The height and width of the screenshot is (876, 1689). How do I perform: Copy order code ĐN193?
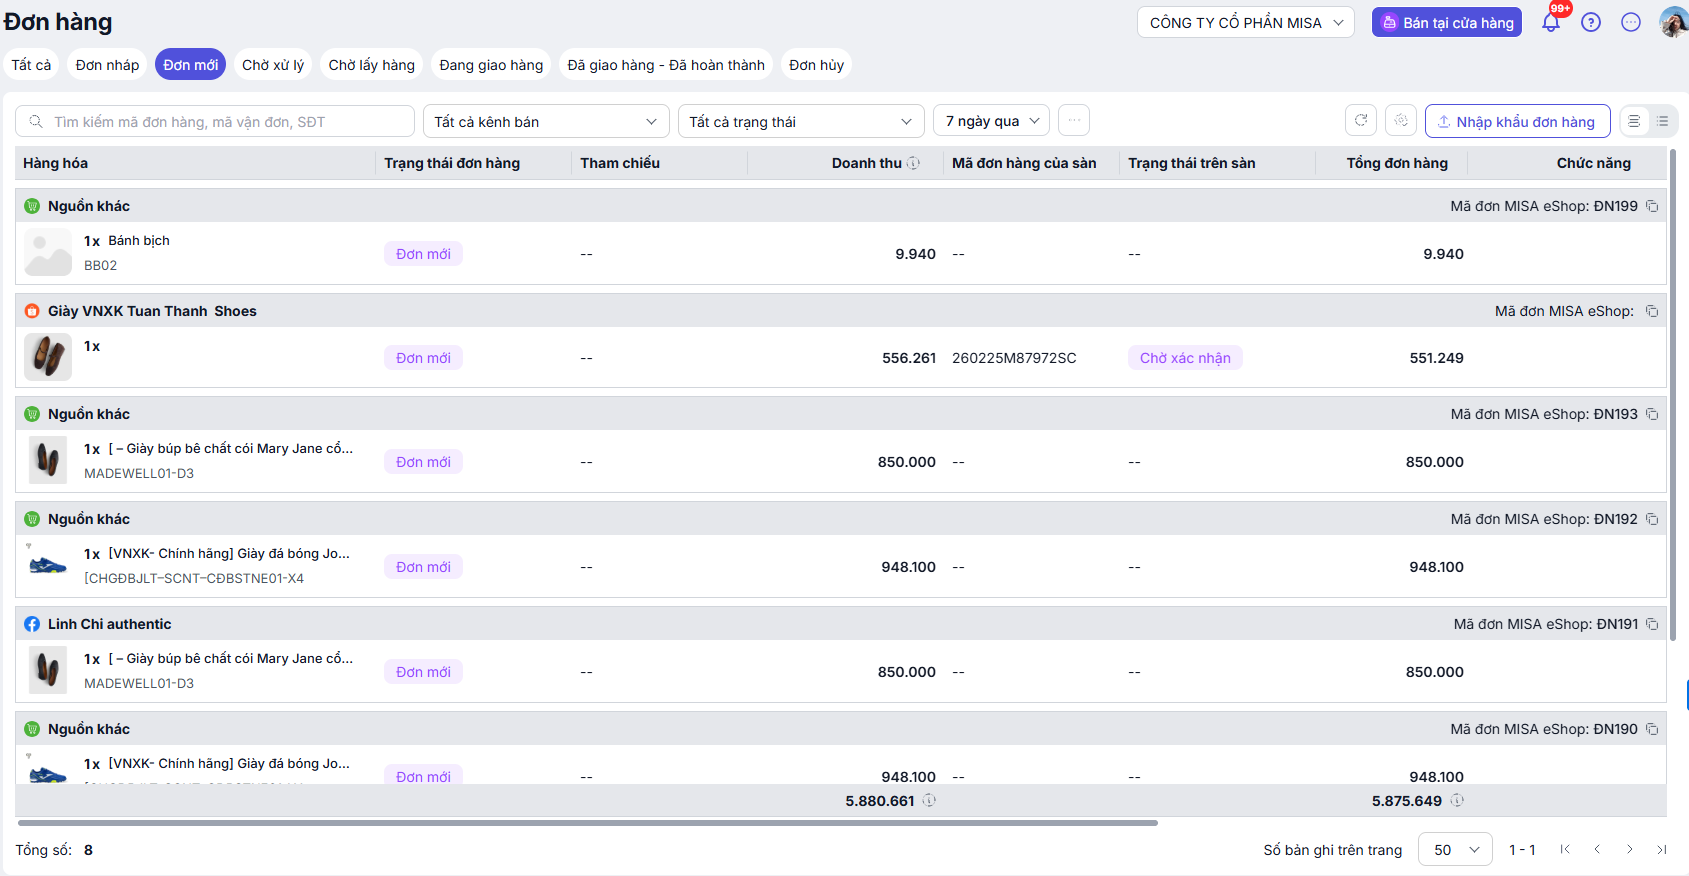[x=1652, y=414]
